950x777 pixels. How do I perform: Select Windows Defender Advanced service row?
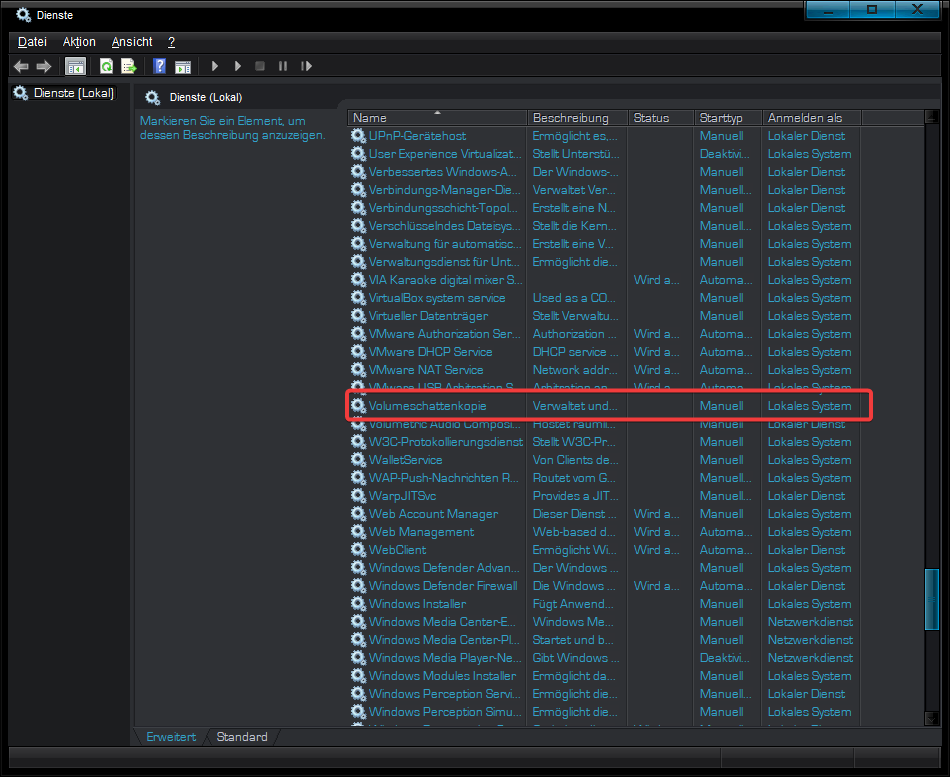pos(606,568)
